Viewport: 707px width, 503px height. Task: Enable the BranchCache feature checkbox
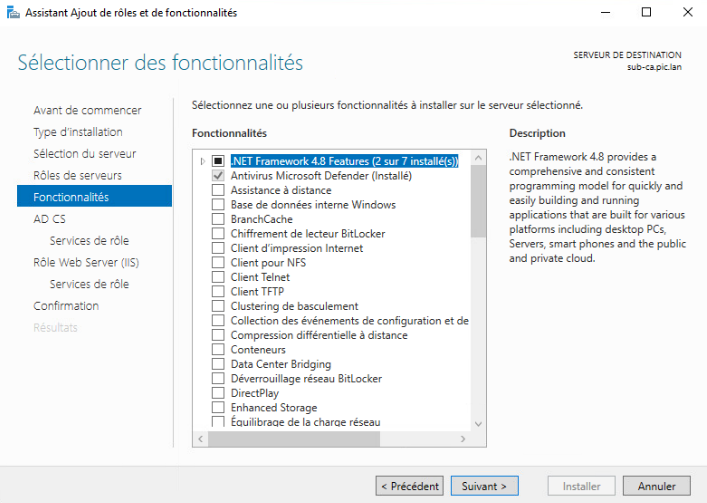click(x=218, y=219)
